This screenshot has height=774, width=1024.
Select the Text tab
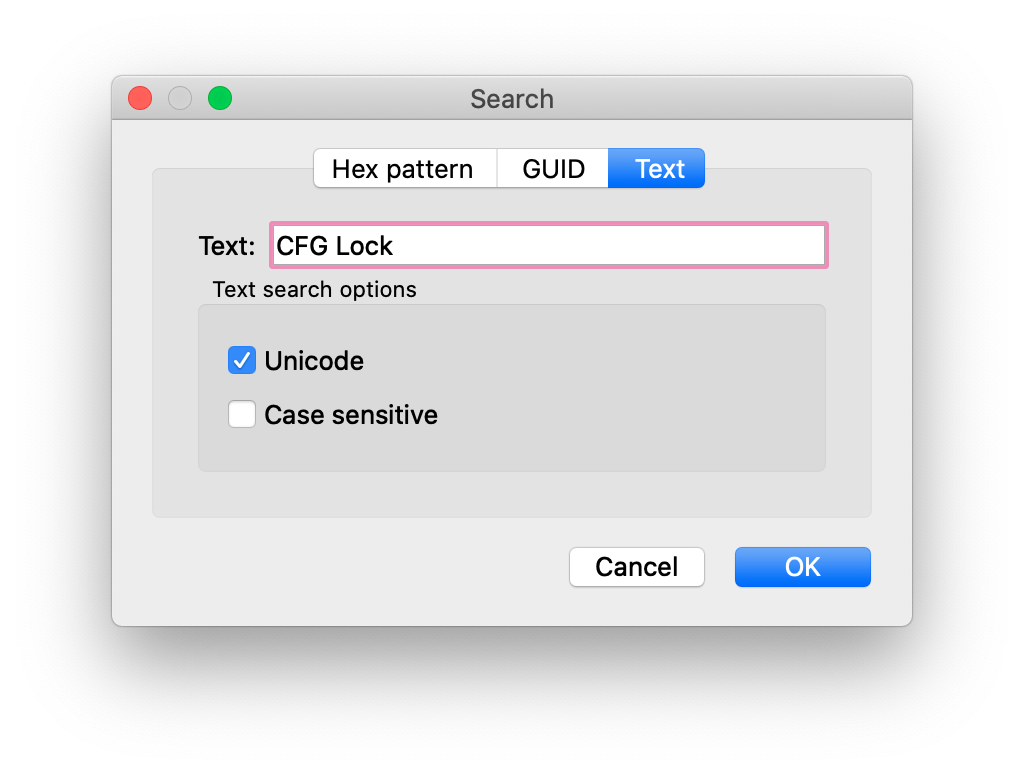tap(656, 169)
